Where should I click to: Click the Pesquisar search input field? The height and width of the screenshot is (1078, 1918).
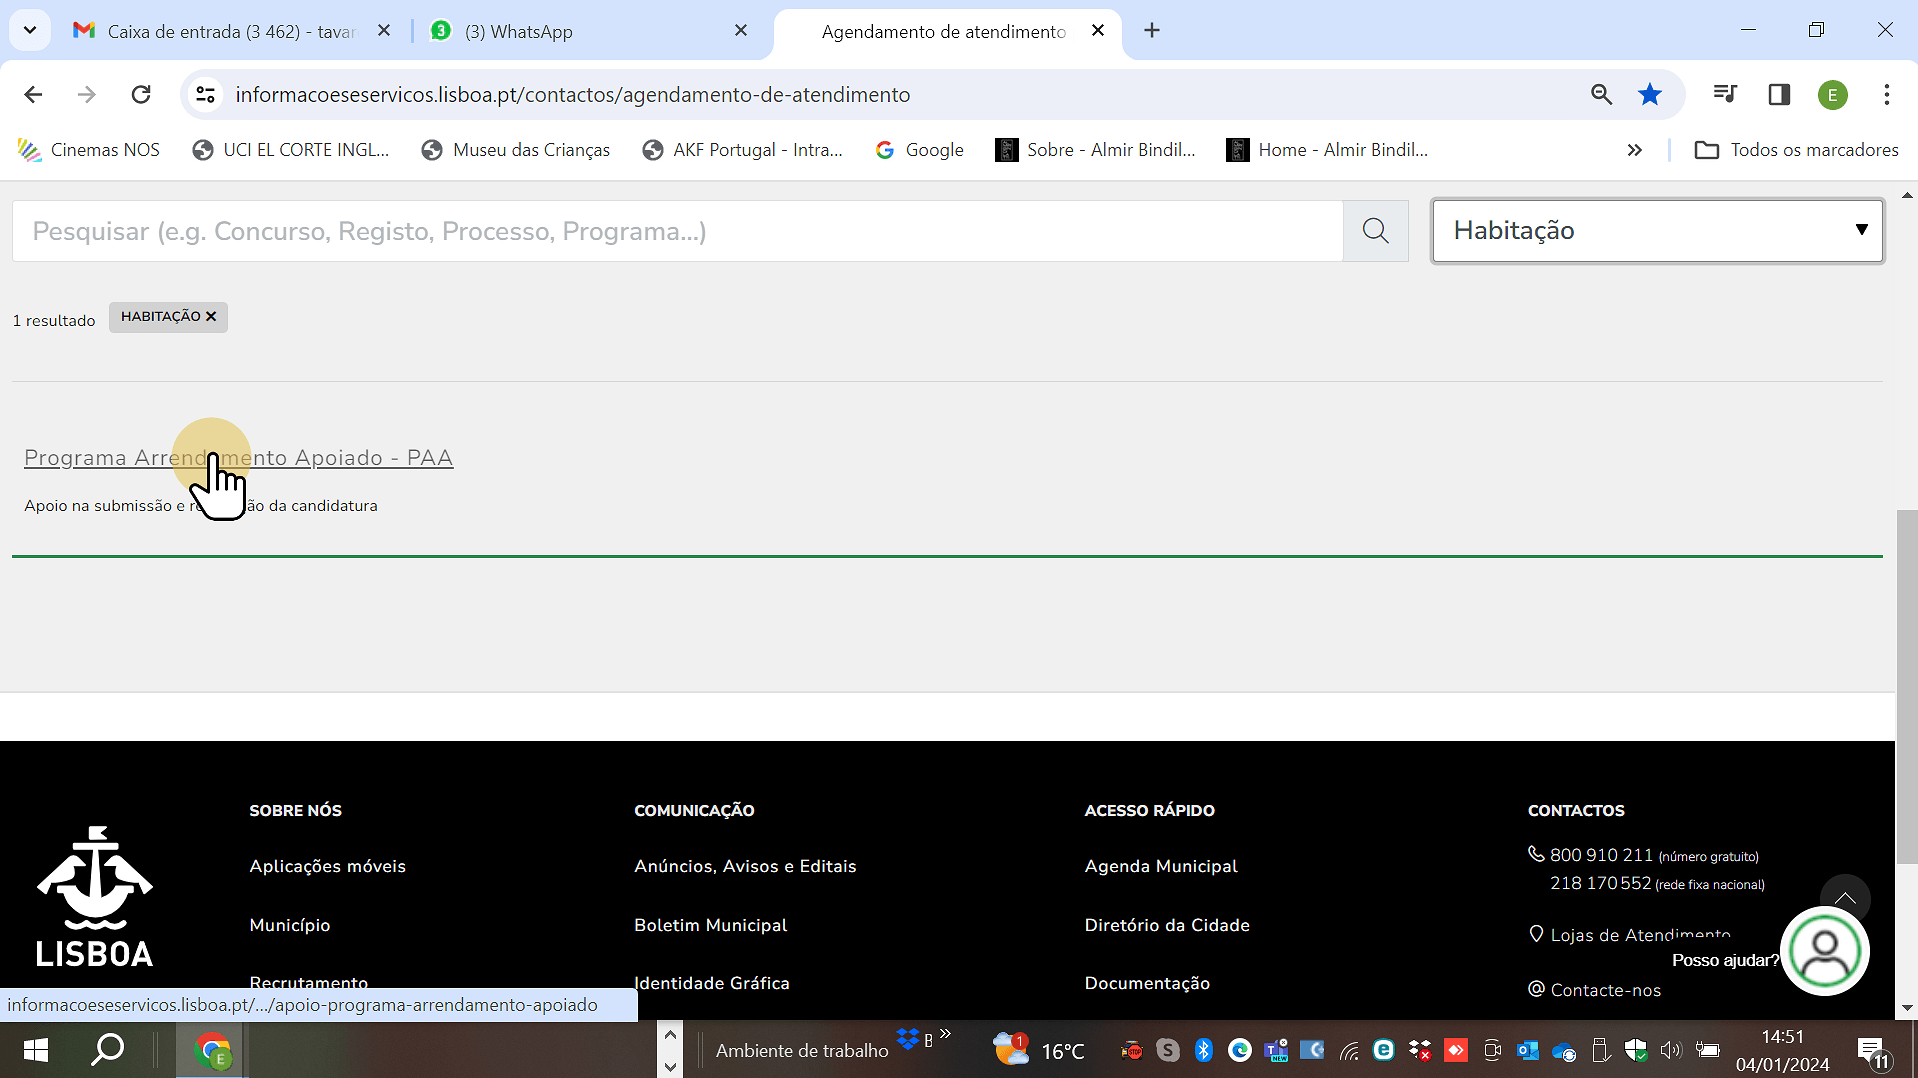coord(600,230)
